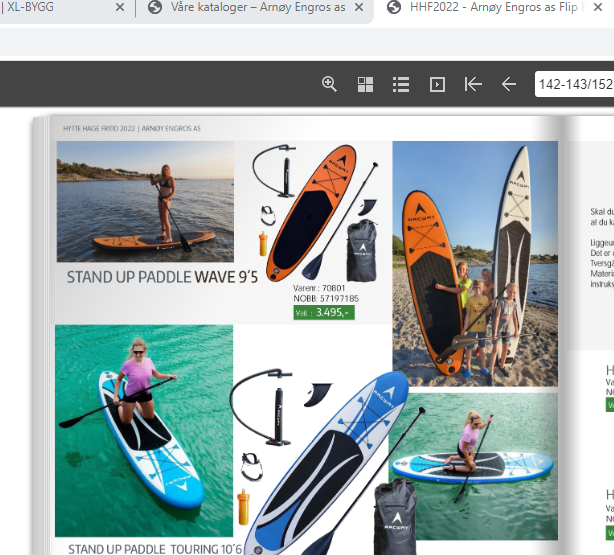The image size is (614, 555).
Task: Click the beach photo with children and boards
Action: point(475,264)
